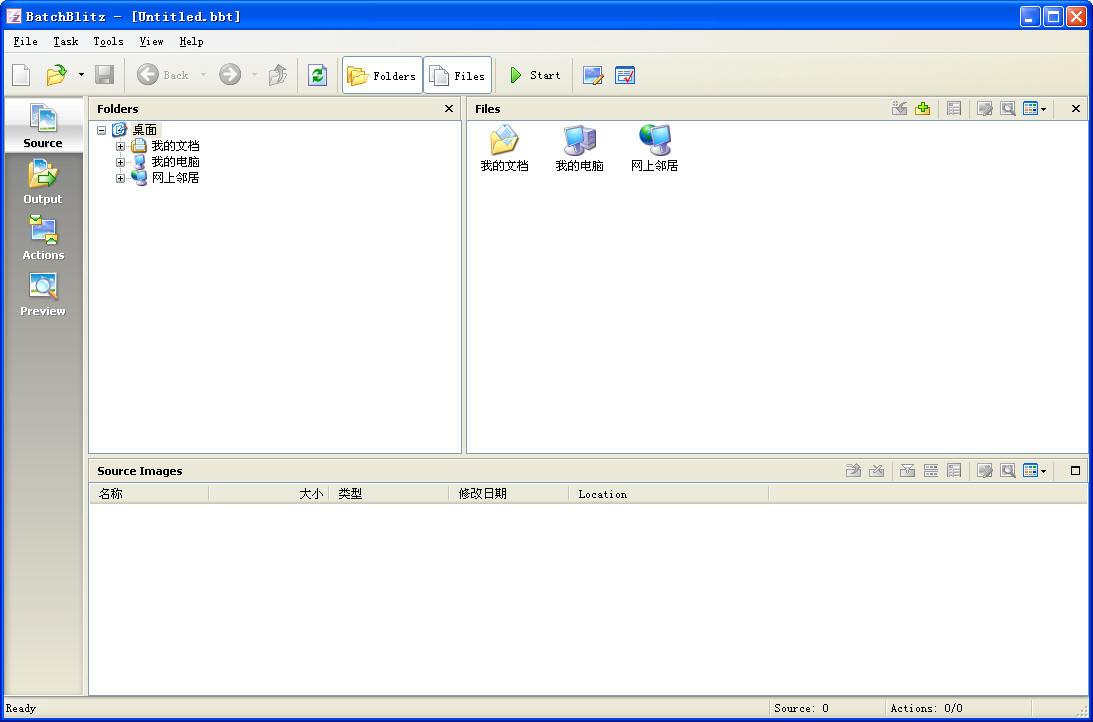Viewport: 1093px width, 722px height.
Task: Expand the 网上邻居 tree node
Action: pos(121,178)
